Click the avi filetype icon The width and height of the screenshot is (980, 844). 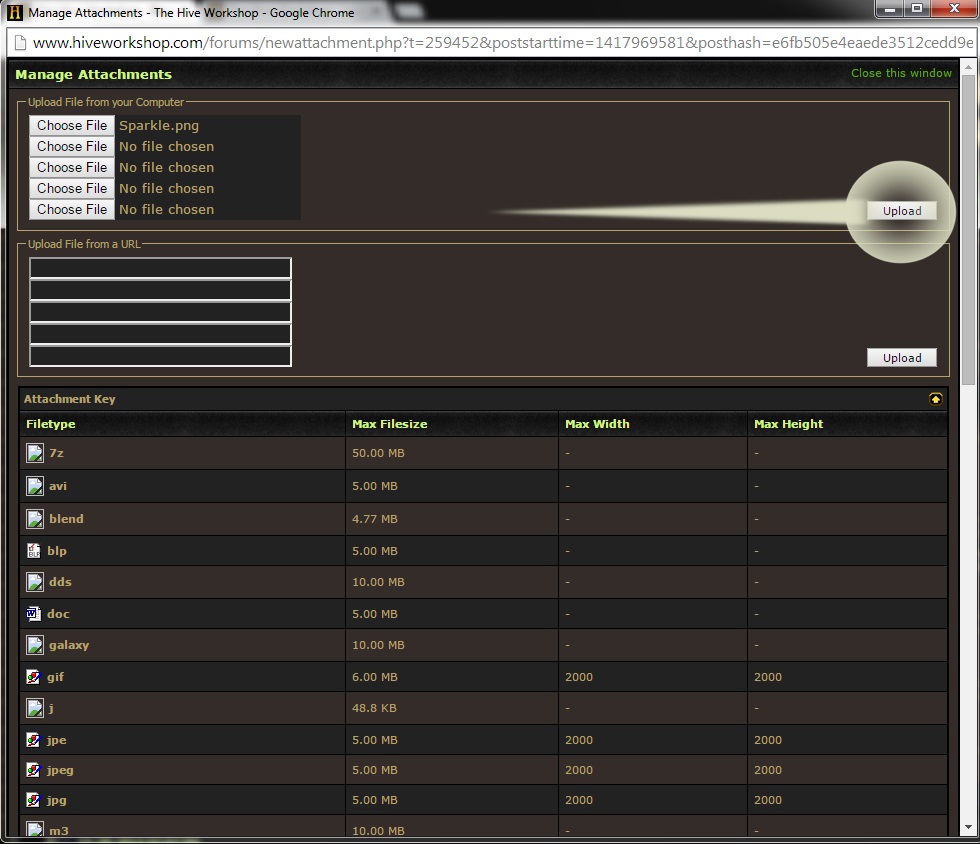(x=35, y=486)
